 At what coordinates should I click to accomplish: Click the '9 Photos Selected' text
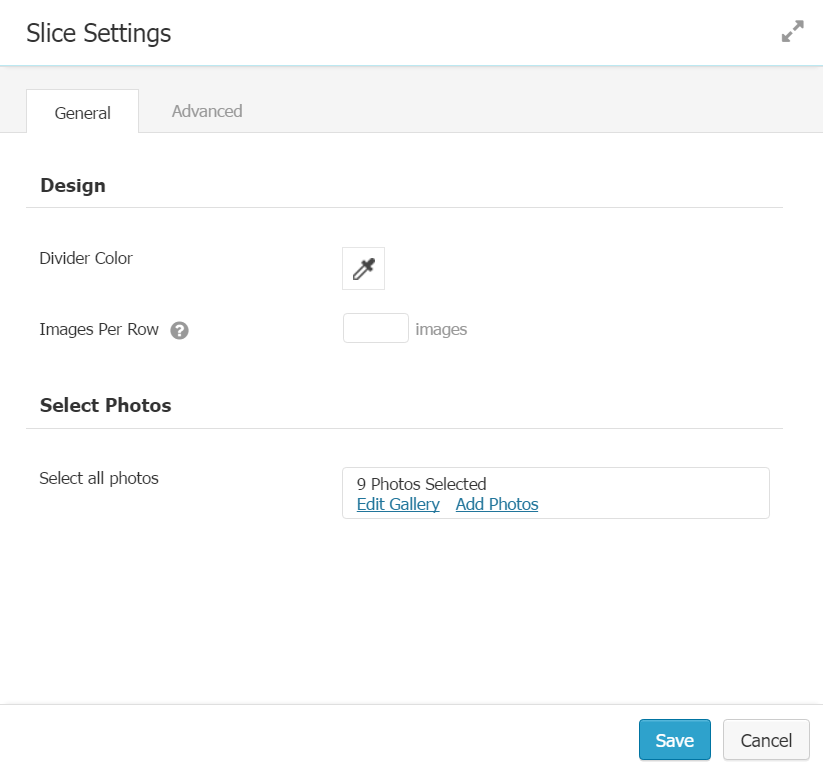[421, 484]
